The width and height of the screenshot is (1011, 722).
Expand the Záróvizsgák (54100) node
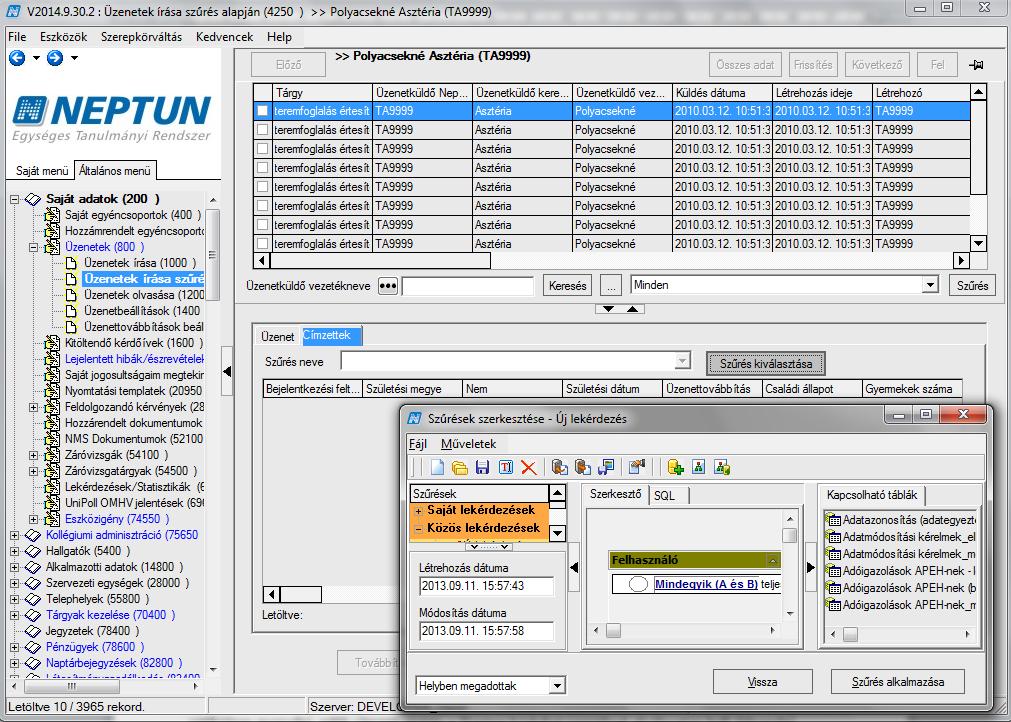click(34, 455)
